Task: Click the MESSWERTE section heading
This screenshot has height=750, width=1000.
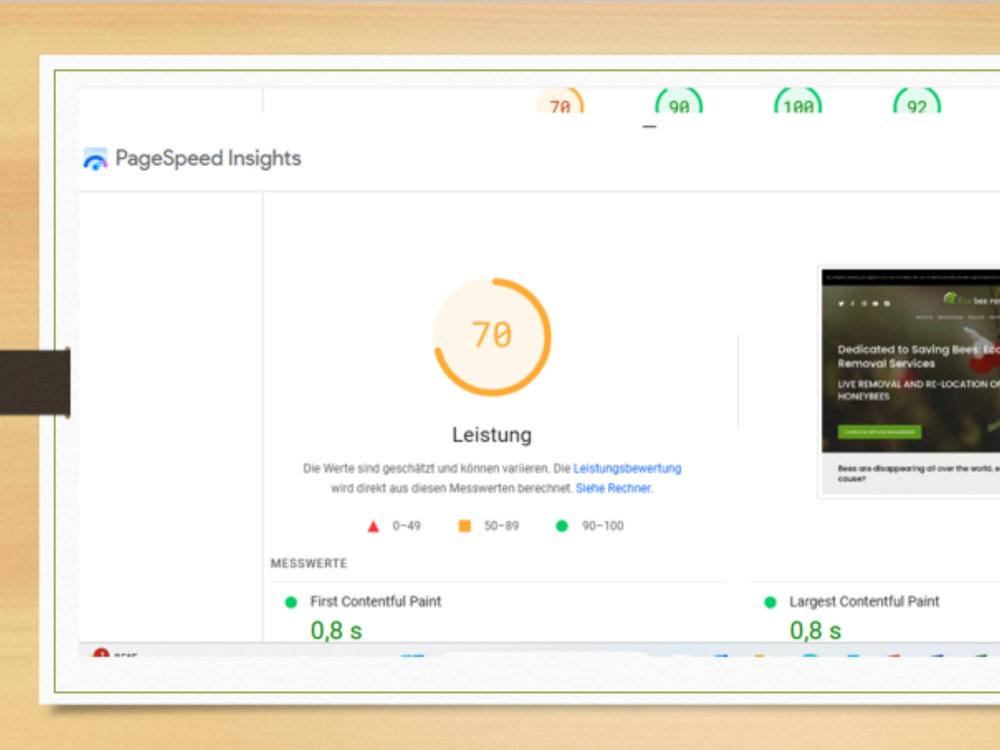Action: pyautogui.click(x=309, y=563)
